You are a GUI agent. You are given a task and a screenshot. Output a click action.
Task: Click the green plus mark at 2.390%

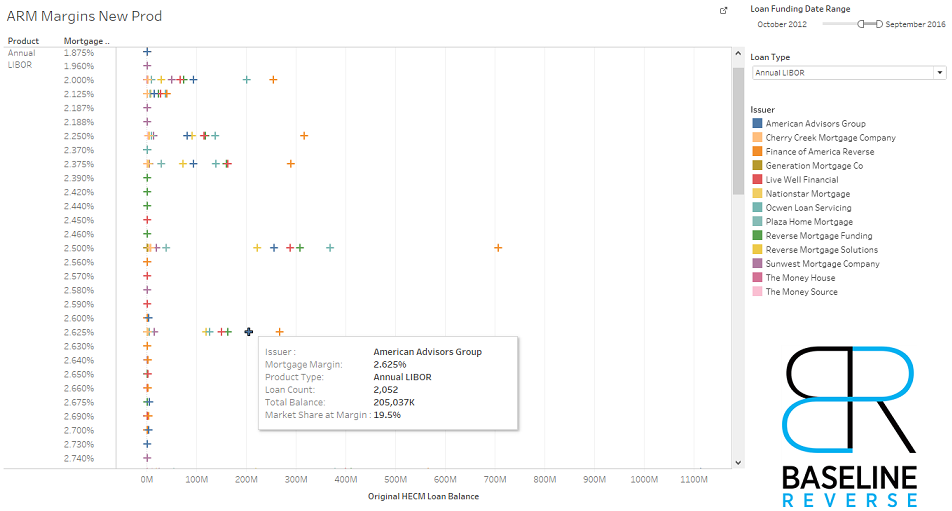coord(147,178)
